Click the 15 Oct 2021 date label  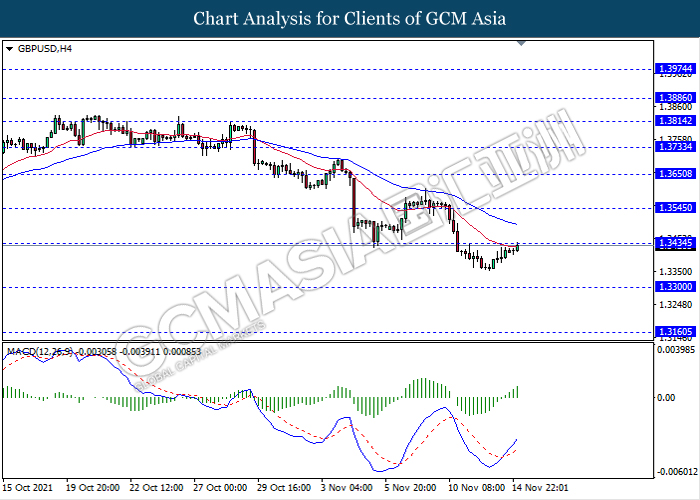(x=27, y=488)
